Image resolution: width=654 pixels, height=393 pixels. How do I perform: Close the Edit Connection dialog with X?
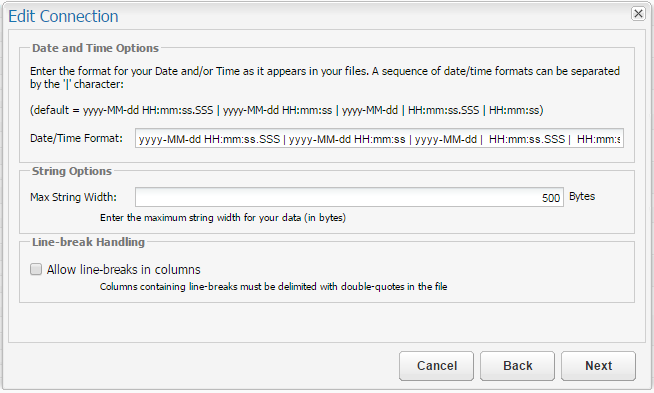[638, 14]
